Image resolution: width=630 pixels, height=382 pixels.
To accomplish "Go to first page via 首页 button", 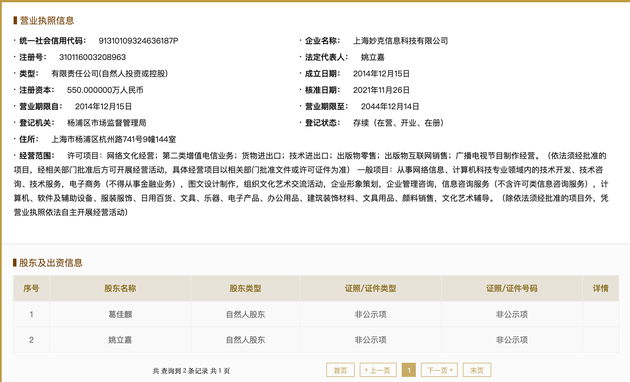I will pos(340,370).
